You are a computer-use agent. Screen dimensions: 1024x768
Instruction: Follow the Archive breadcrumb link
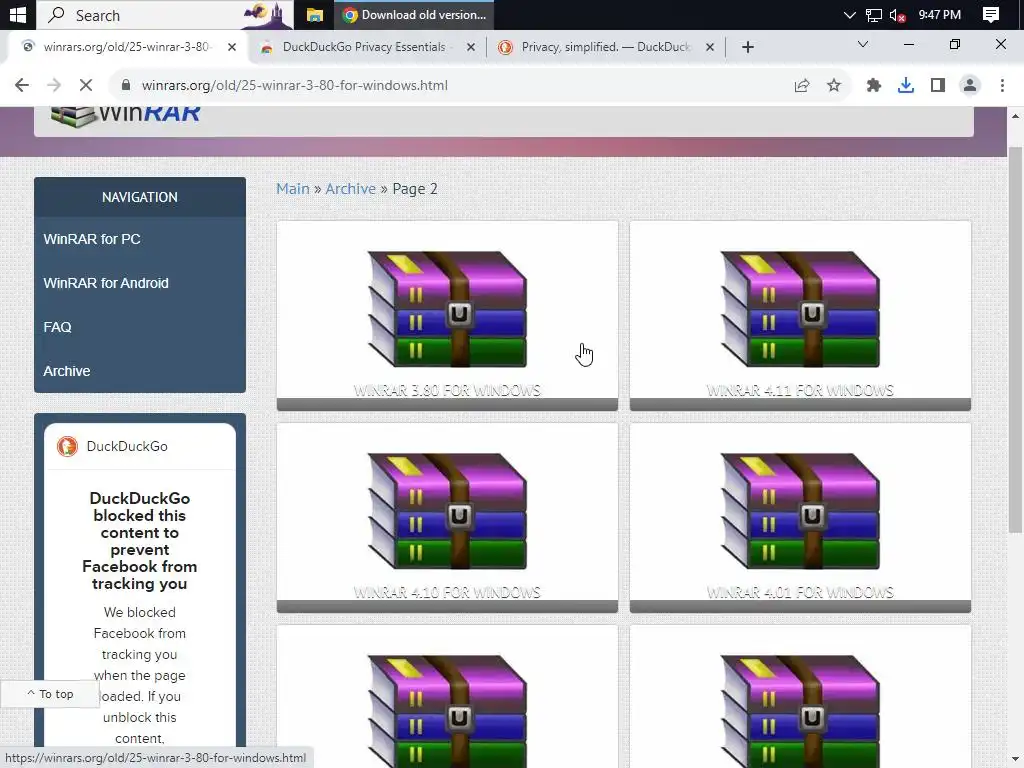coord(351,189)
